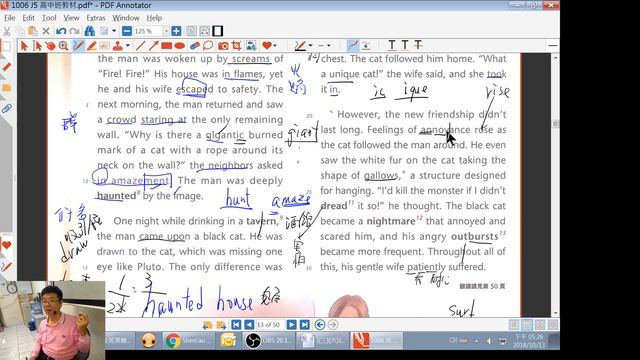Viewport: 640px width, 360px height.
Task: Click the first underline T text style
Action: 391,46
